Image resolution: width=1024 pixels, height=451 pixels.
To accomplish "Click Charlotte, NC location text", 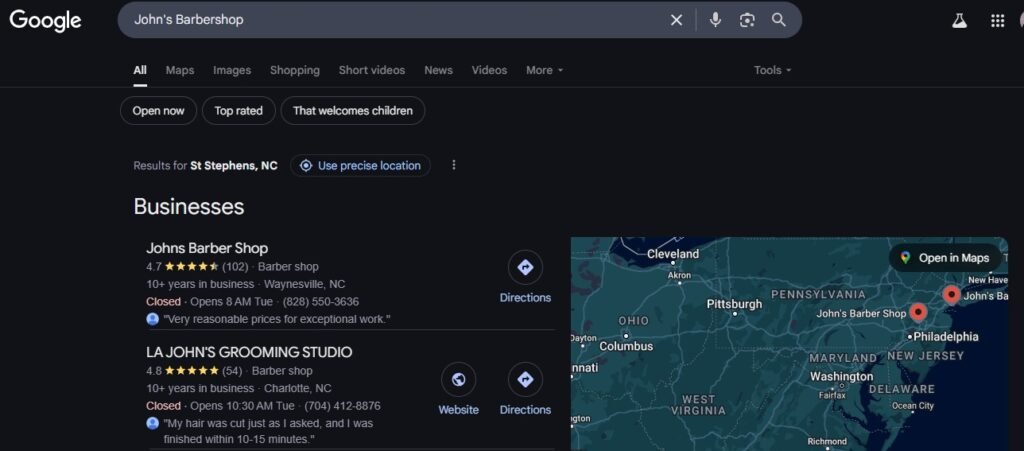I will pyautogui.click(x=298, y=388).
